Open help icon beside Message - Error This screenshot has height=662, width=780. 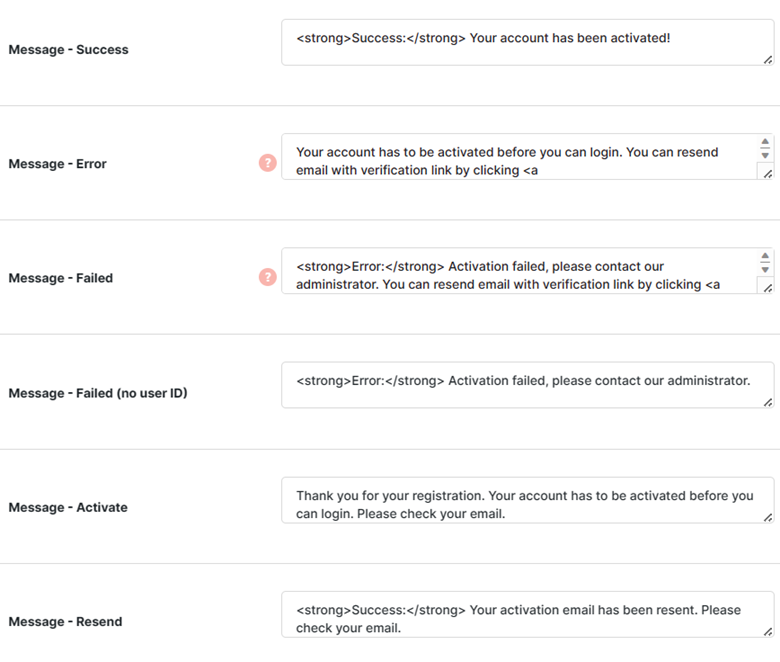coord(268,163)
